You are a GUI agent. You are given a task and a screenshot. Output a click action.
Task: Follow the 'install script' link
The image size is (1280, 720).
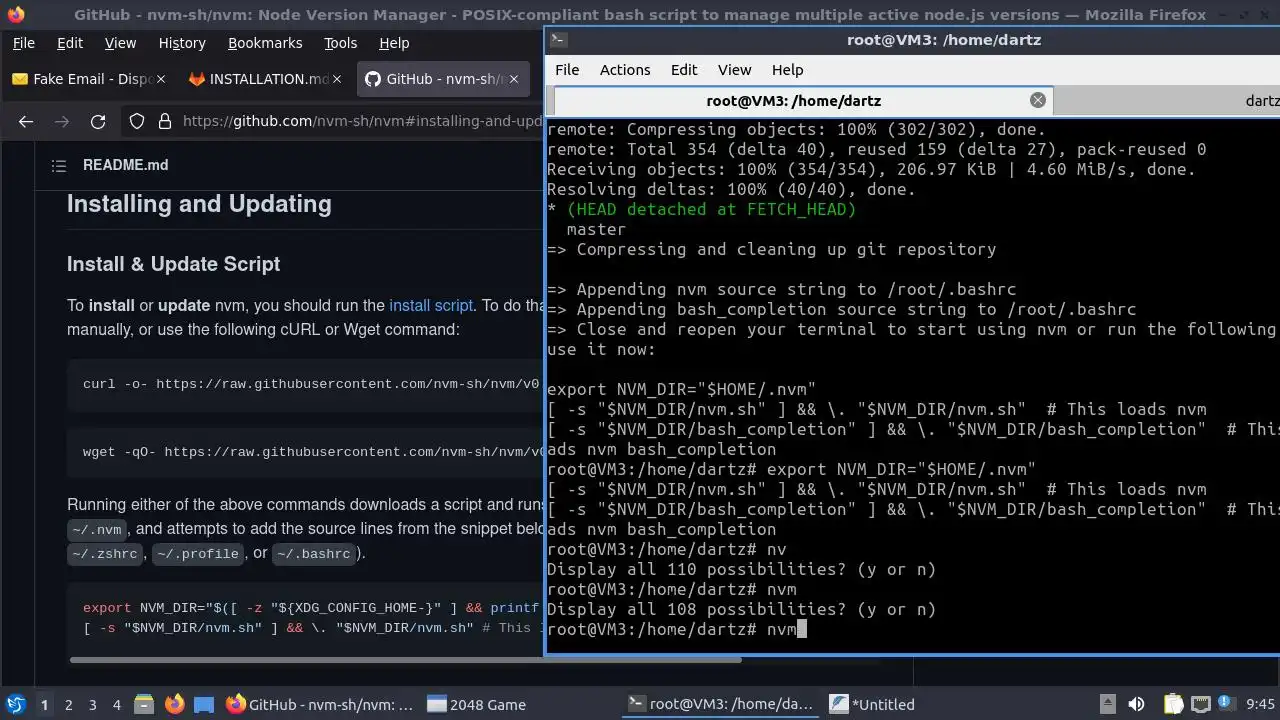(431, 305)
